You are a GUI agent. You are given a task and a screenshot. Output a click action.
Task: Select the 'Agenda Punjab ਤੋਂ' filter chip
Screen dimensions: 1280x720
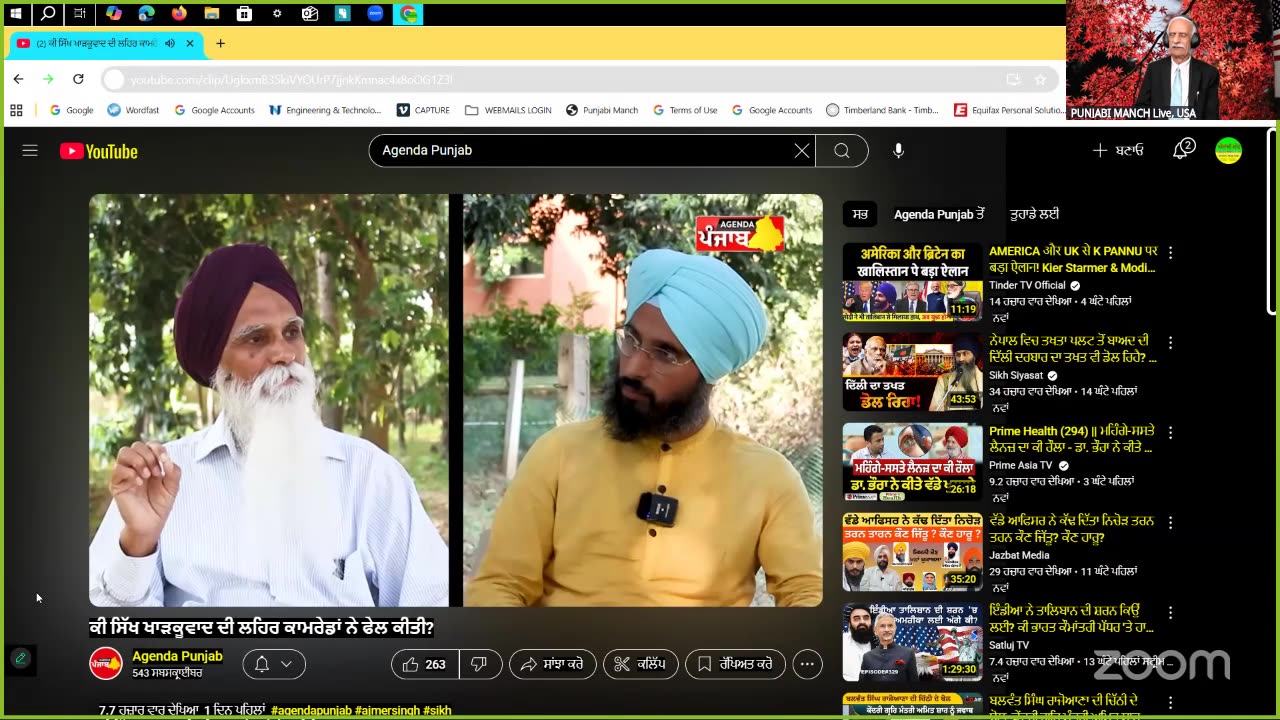[x=939, y=214]
